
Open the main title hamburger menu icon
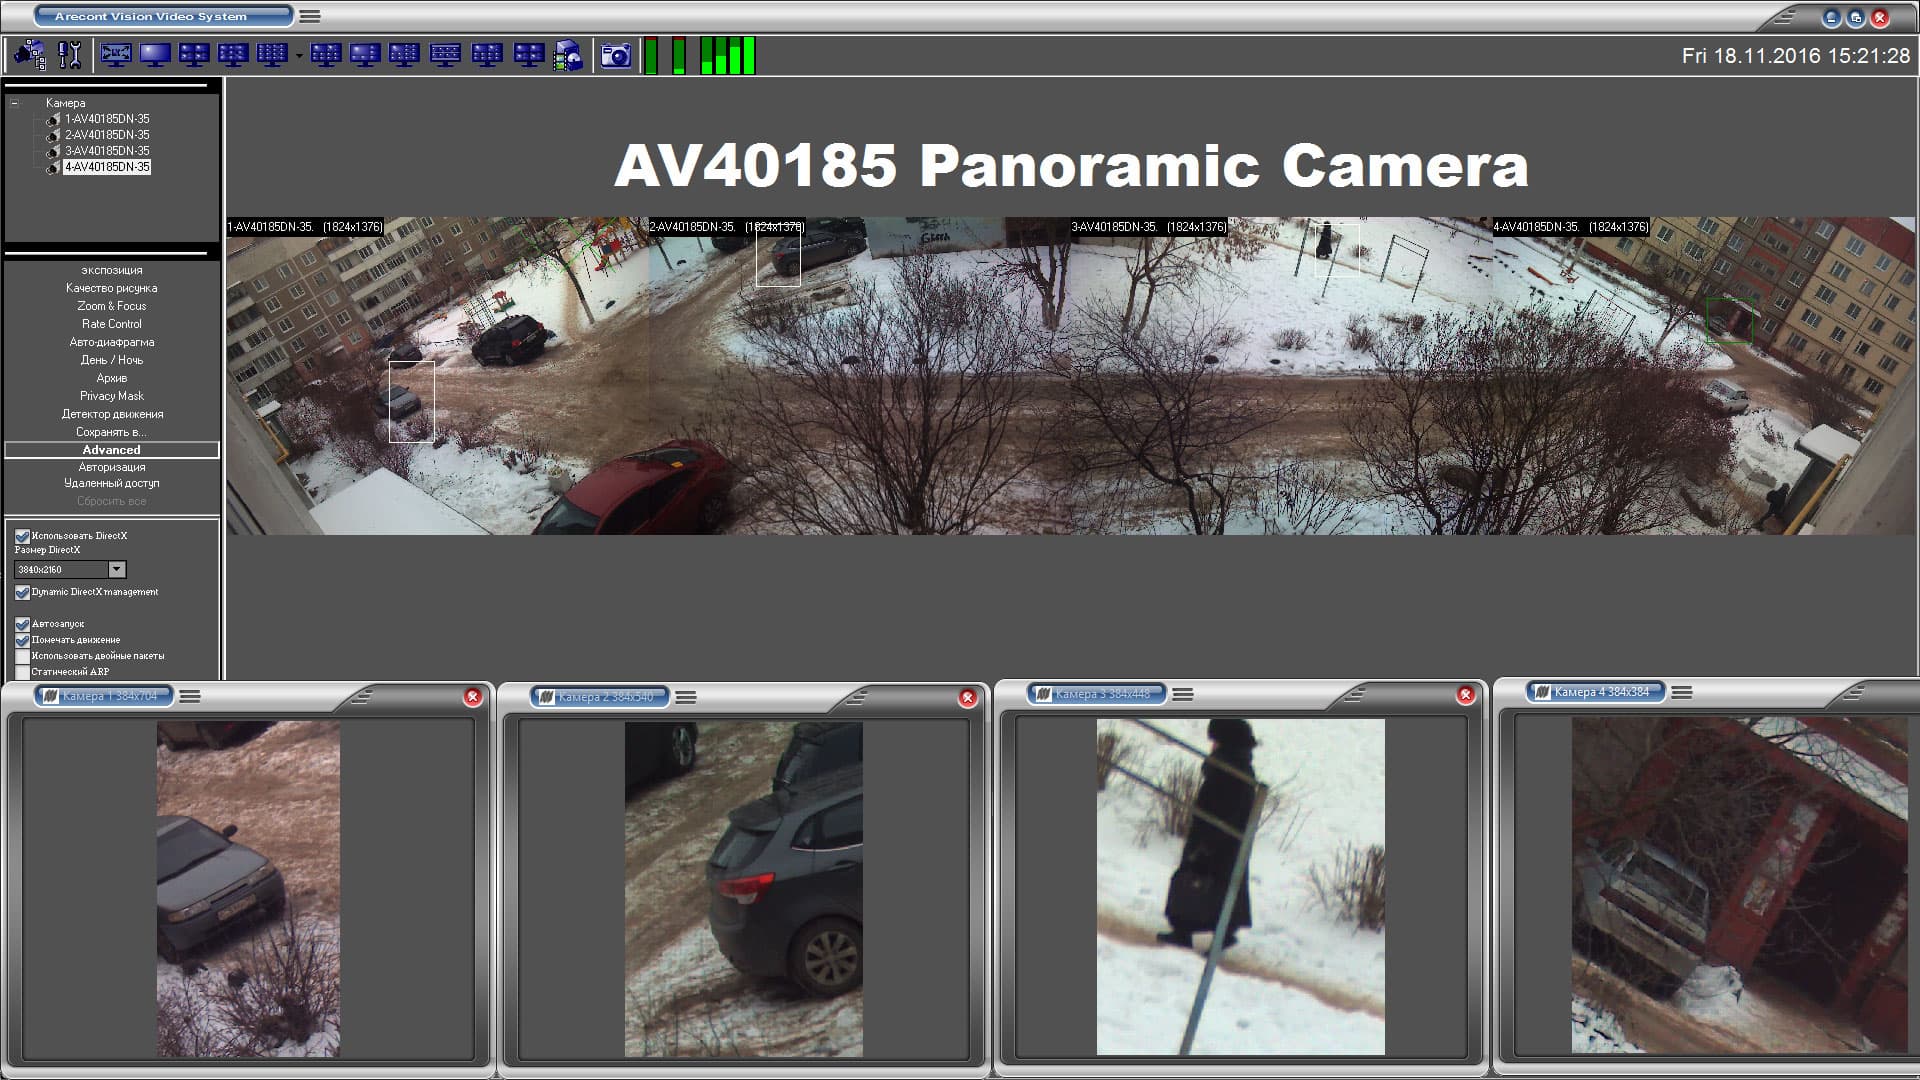310,16
